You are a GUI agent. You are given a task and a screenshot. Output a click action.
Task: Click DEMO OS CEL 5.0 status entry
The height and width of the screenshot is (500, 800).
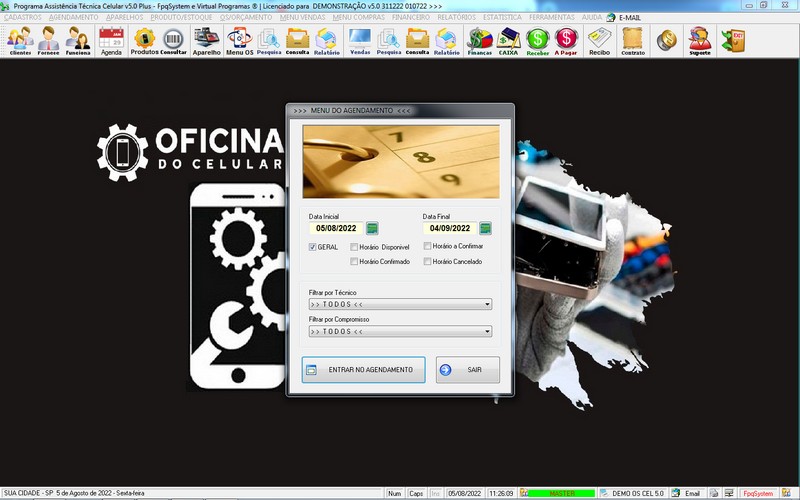point(638,493)
